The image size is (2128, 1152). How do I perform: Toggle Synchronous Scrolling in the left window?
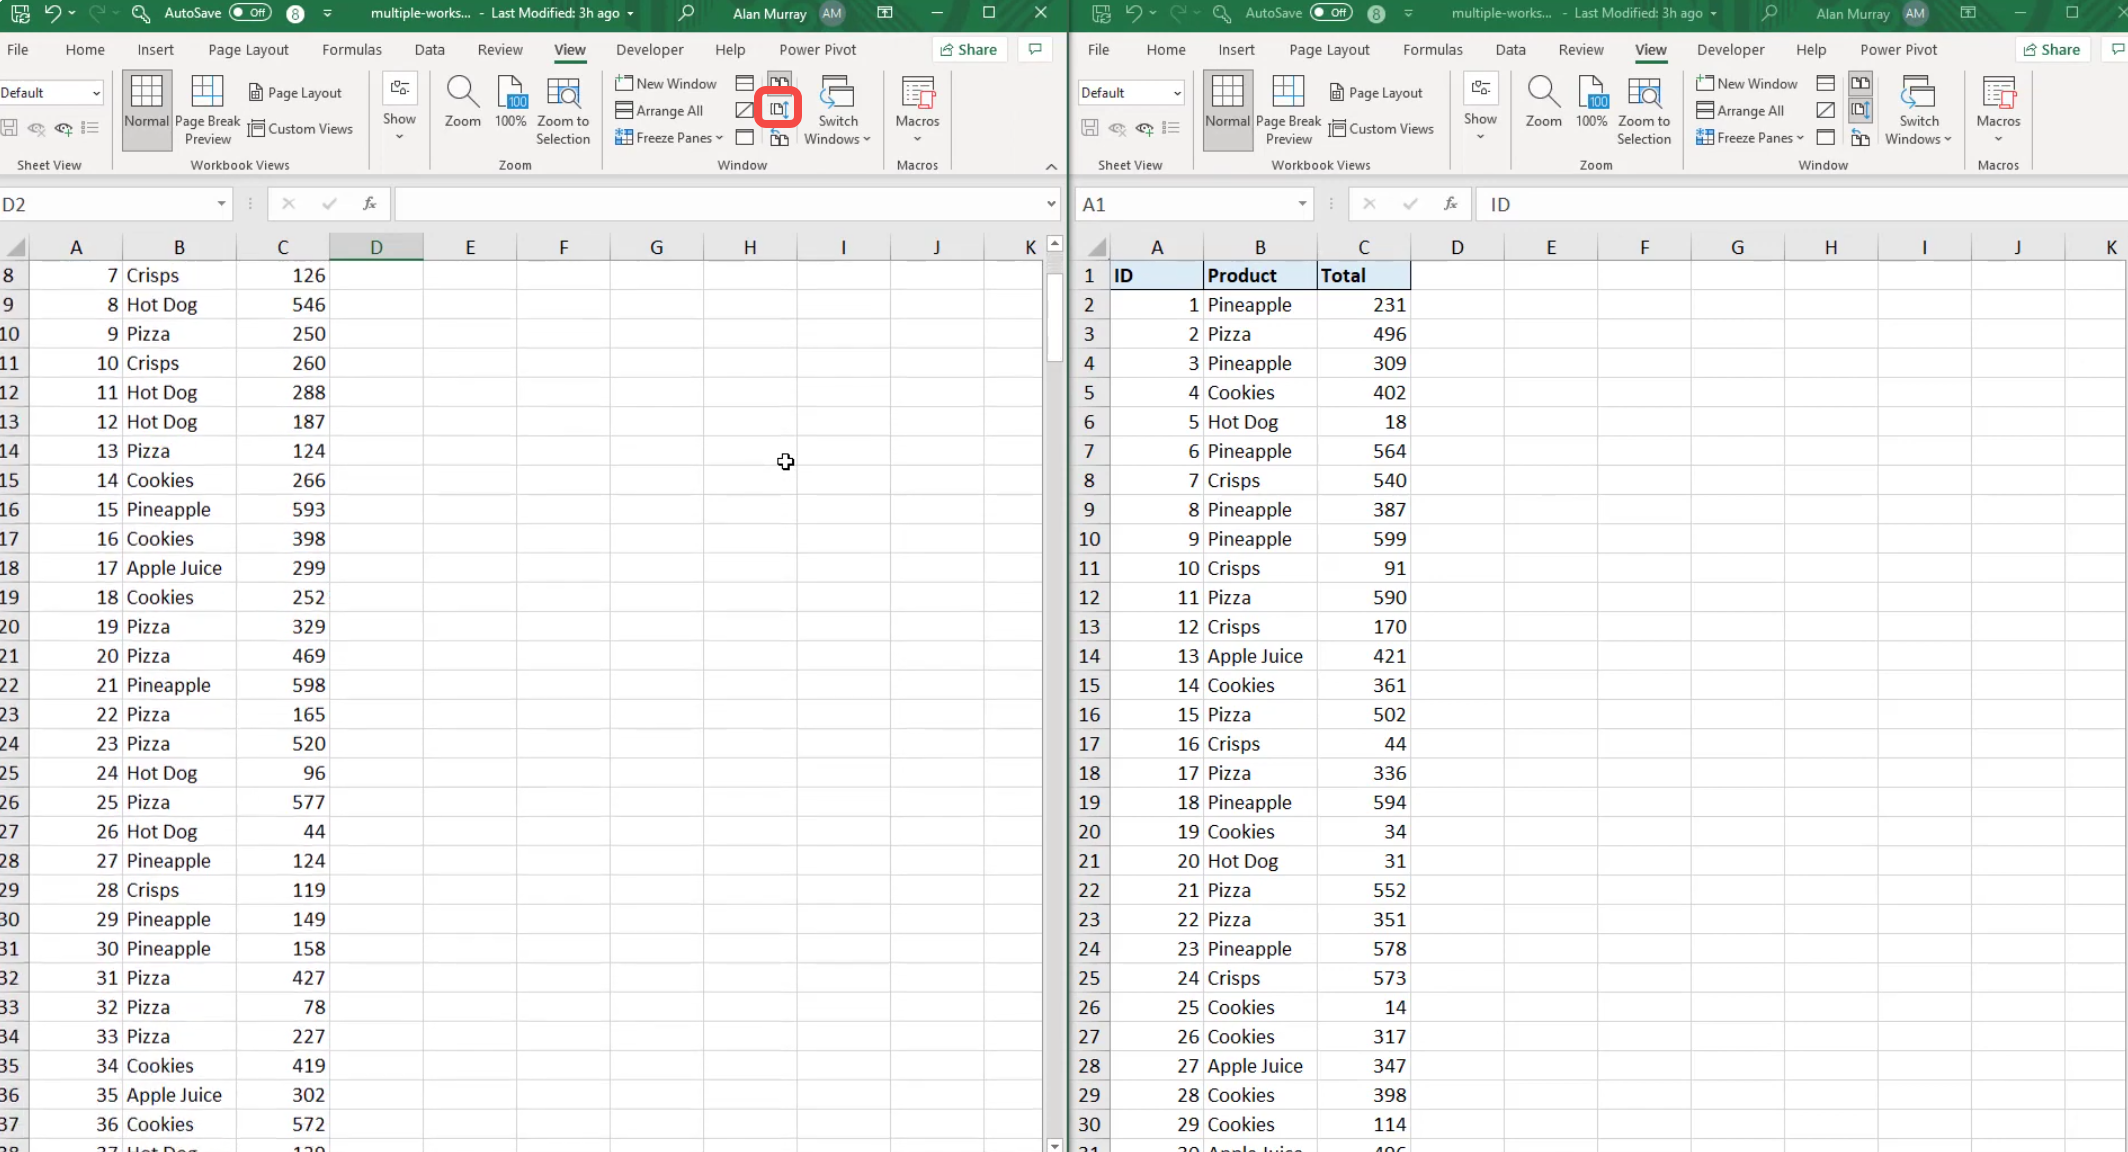point(779,109)
